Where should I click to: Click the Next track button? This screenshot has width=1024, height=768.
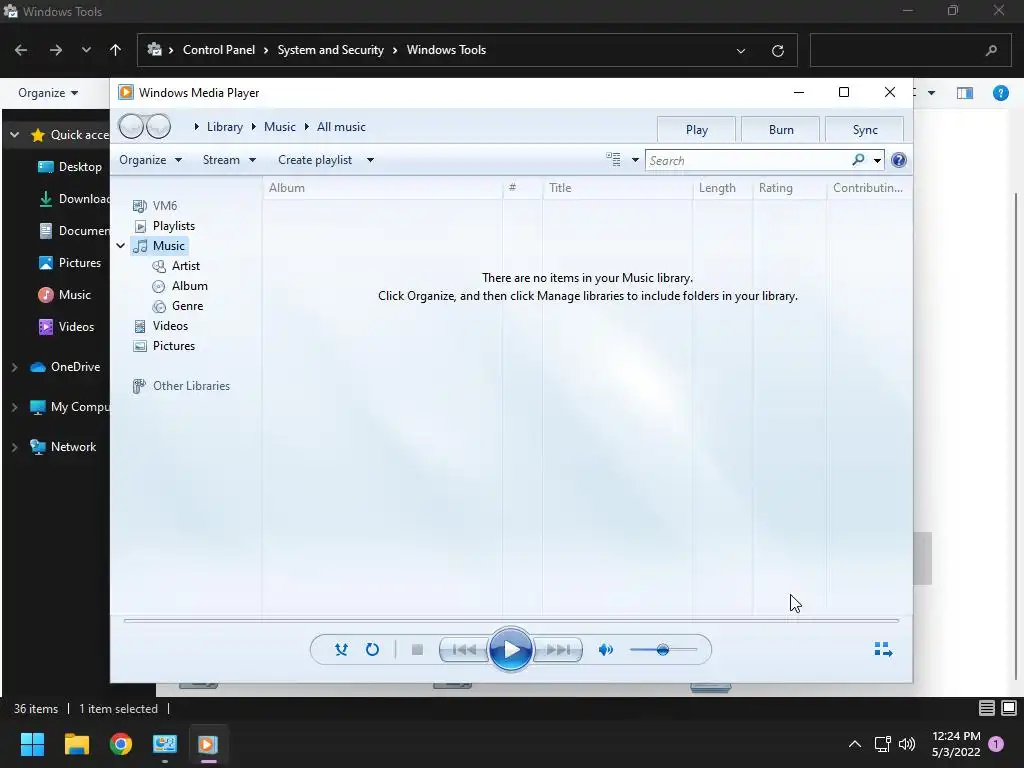558,649
